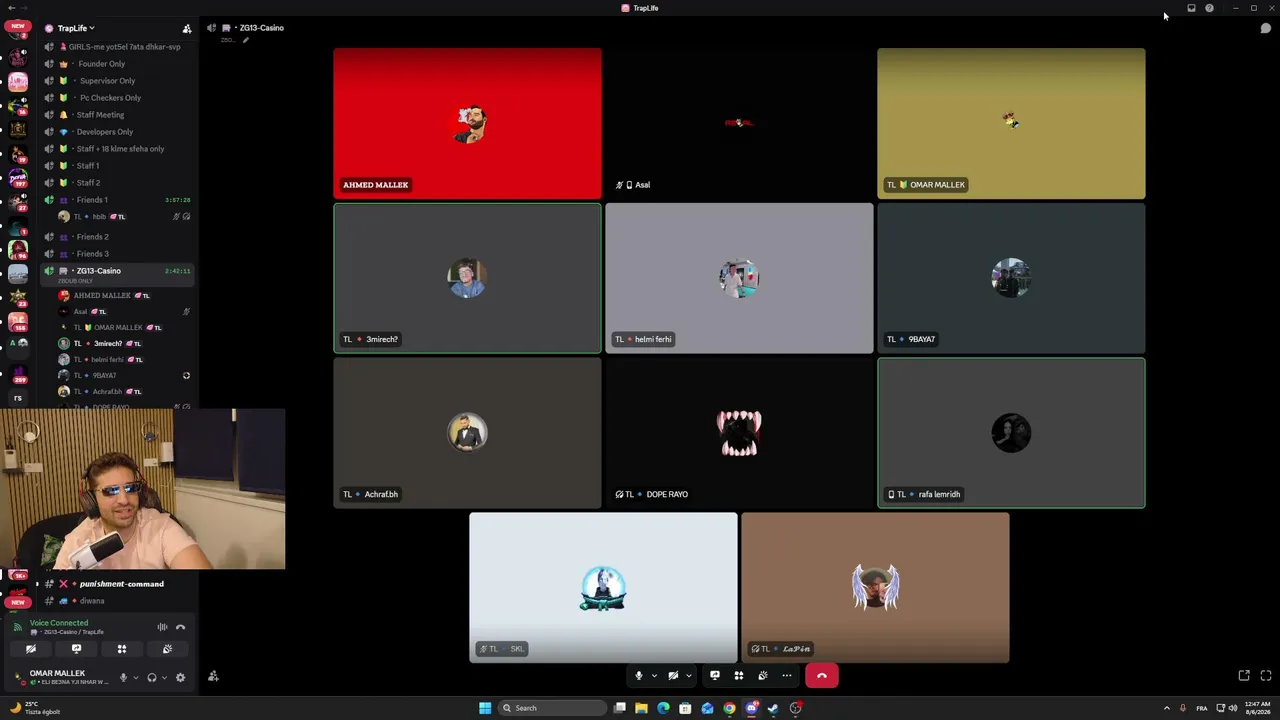Join the Friends 2 voice channel
Image resolution: width=1280 pixels, height=720 pixels.
(92, 237)
